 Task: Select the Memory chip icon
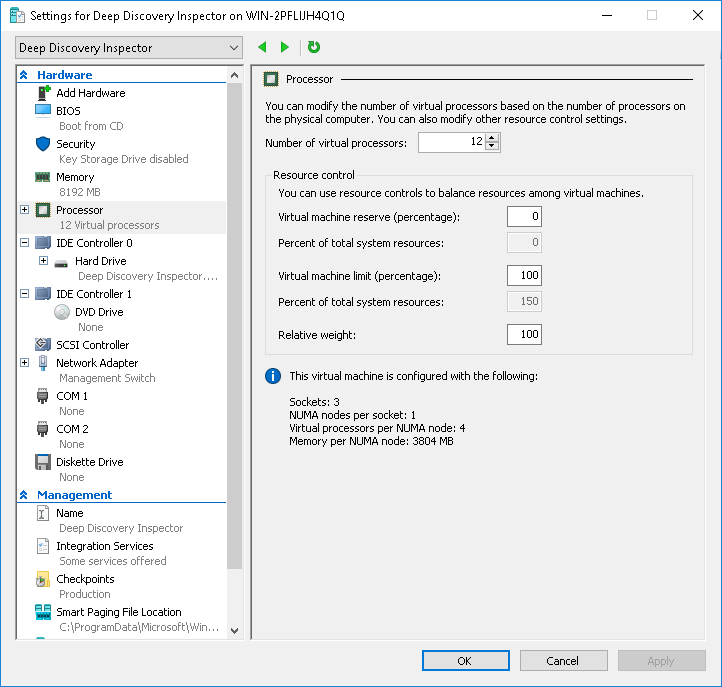click(43, 177)
